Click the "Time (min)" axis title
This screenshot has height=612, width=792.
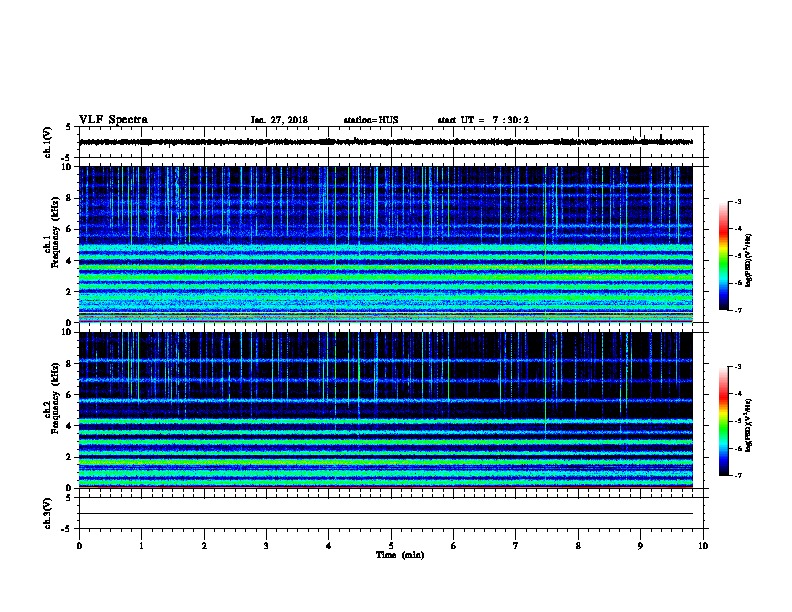tap(400, 555)
